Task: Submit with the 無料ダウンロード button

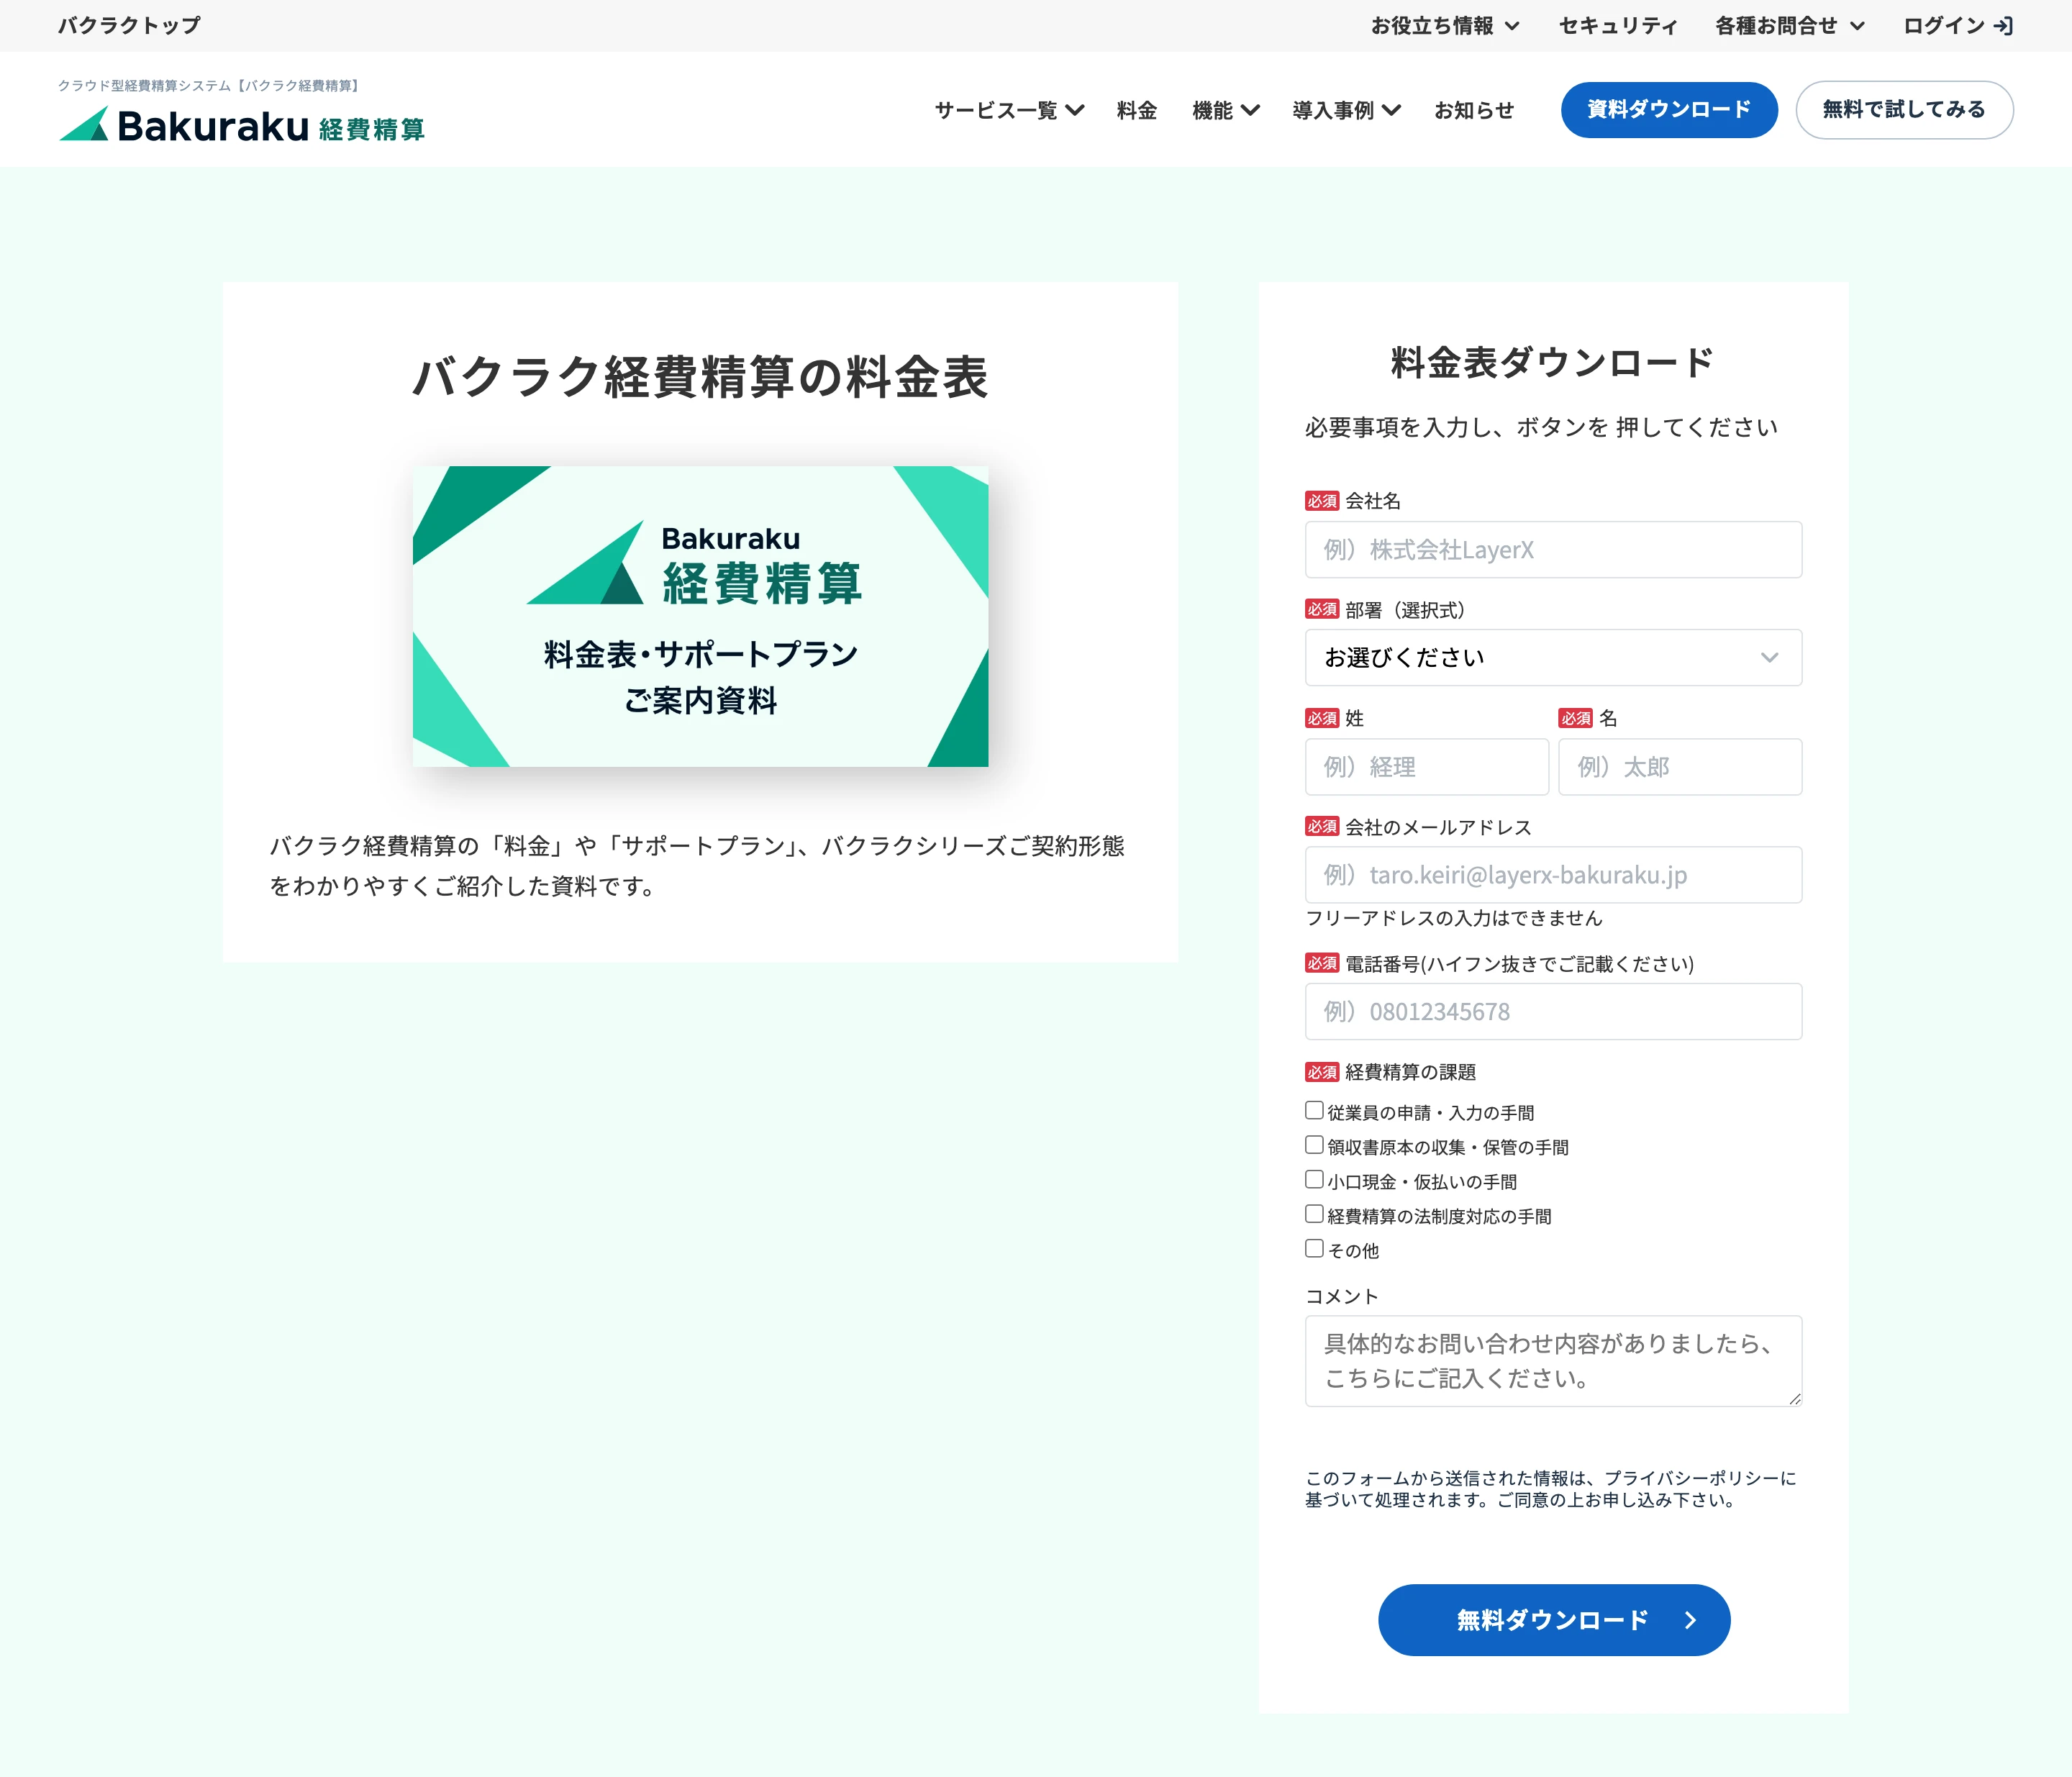Action: click(1554, 1620)
